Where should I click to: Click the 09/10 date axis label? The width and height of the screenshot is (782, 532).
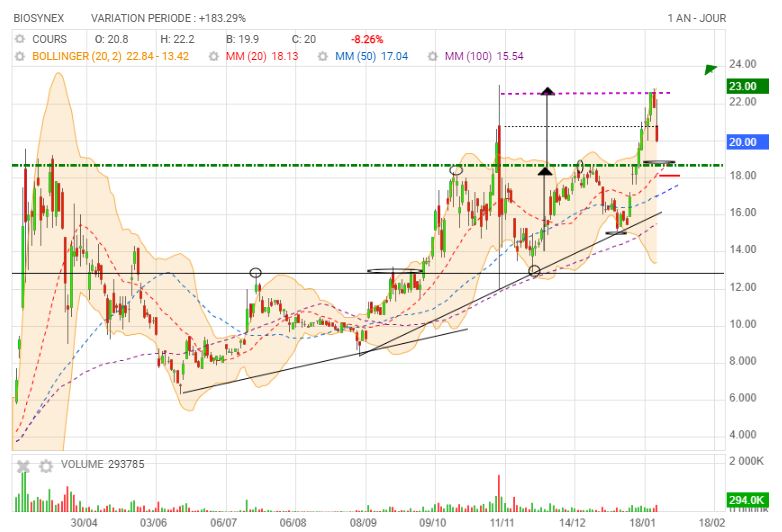pos(432,523)
